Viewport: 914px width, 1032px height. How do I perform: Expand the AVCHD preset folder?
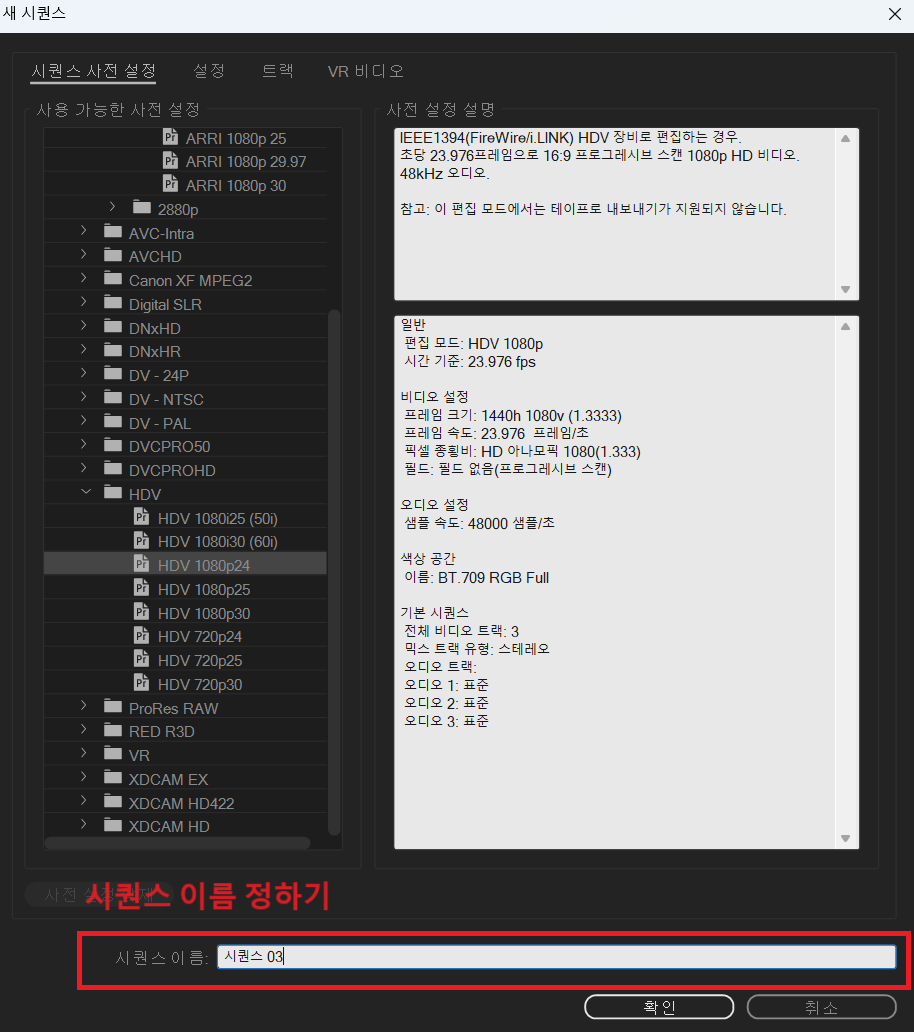(x=83, y=255)
